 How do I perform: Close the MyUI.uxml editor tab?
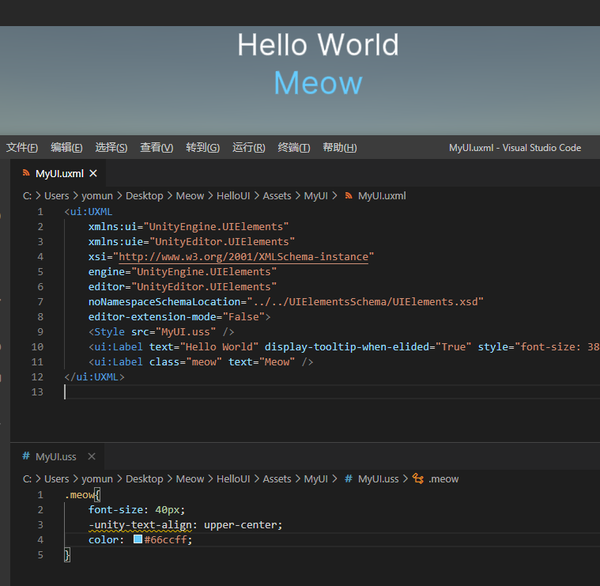93,174
